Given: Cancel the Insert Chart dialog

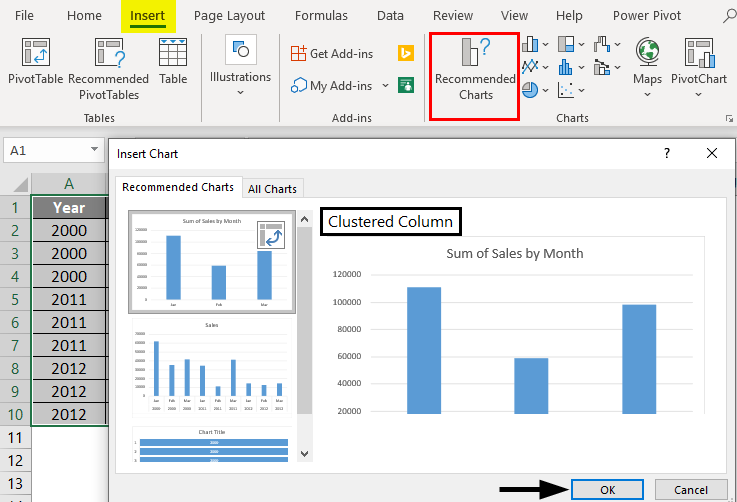Looking at the screenshot, I should 690,490.
